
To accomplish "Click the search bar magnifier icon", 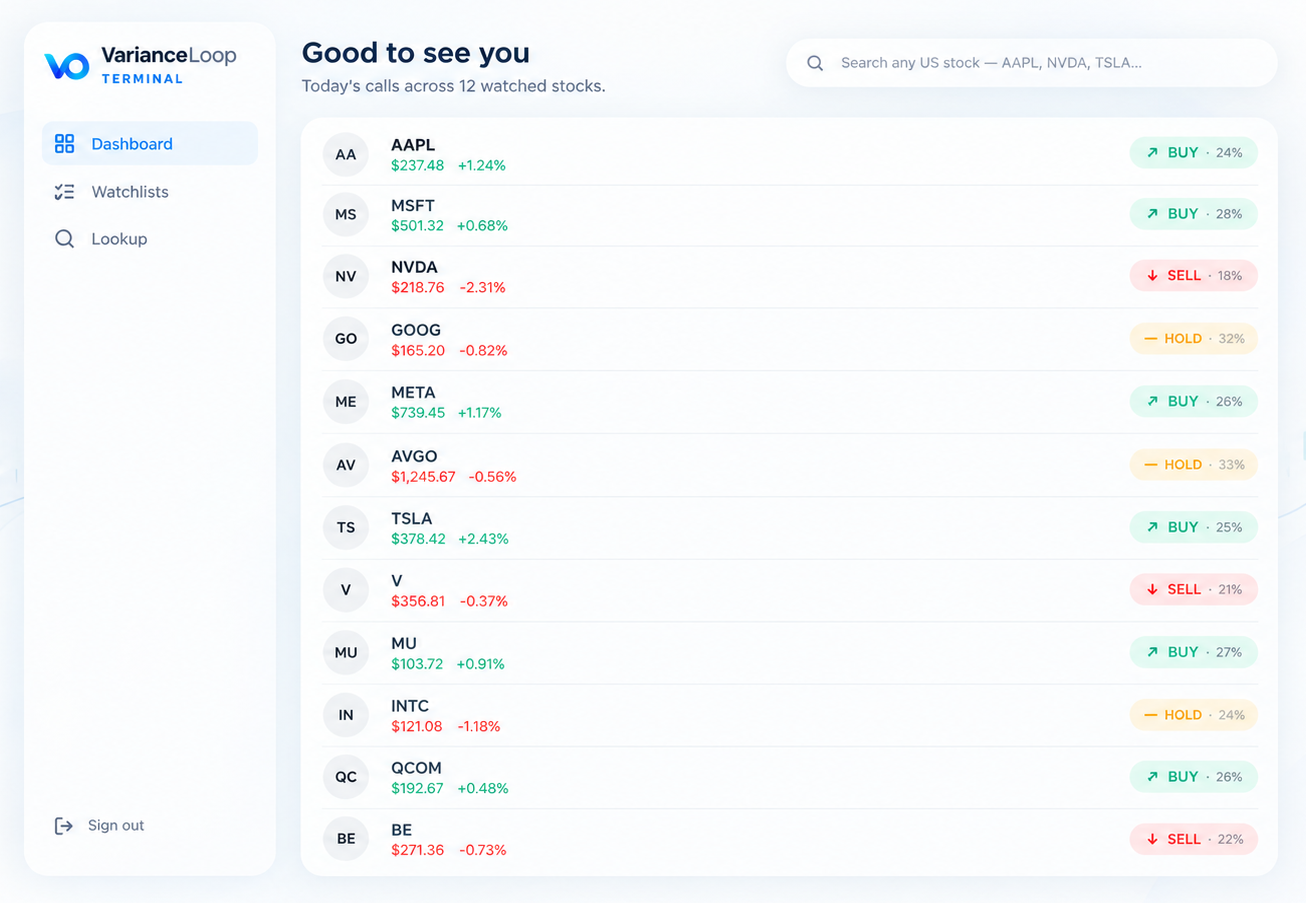I will (x=815, y=63).
